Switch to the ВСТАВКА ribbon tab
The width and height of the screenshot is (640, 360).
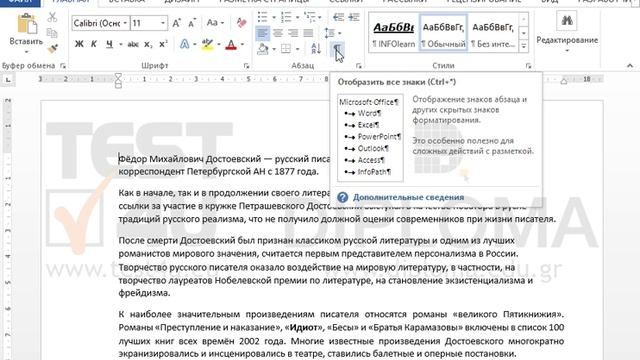coord(127,2)
